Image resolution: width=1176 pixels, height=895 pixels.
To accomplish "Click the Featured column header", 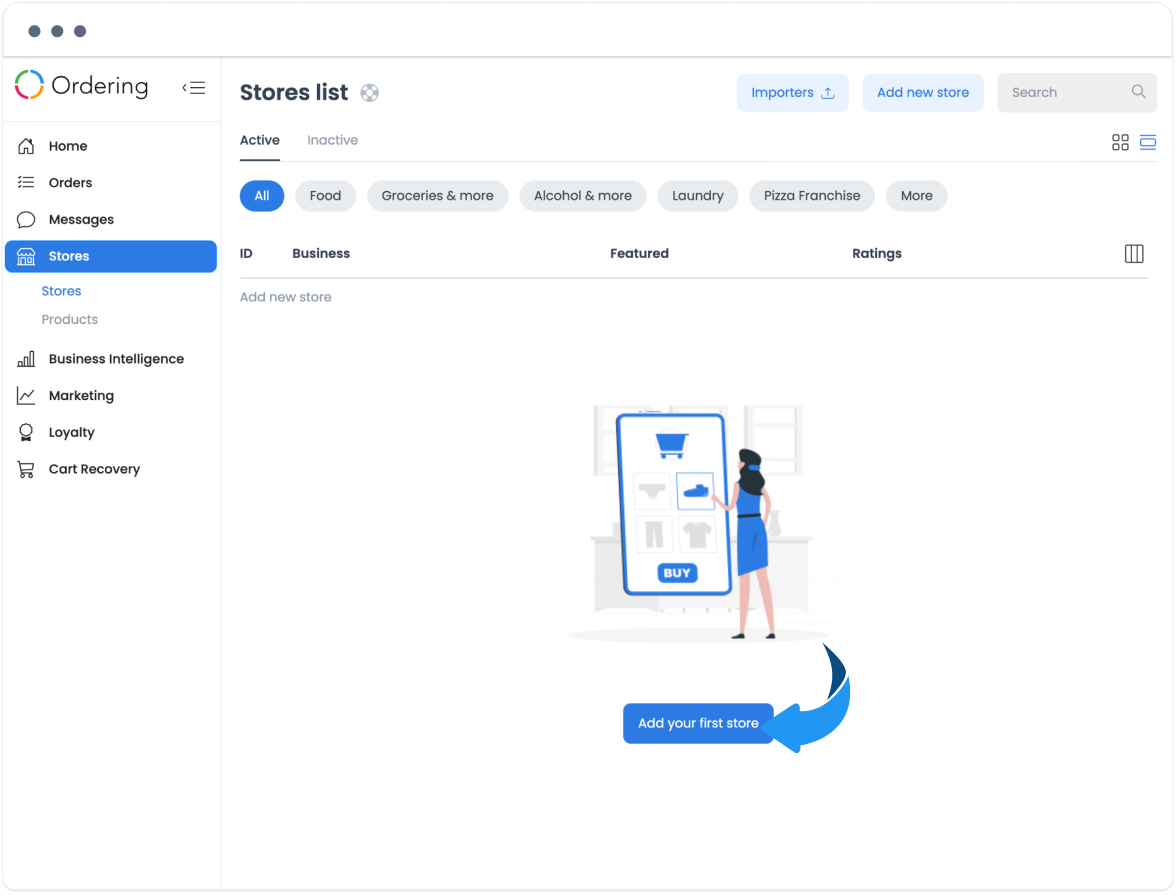I will point(639,254).
